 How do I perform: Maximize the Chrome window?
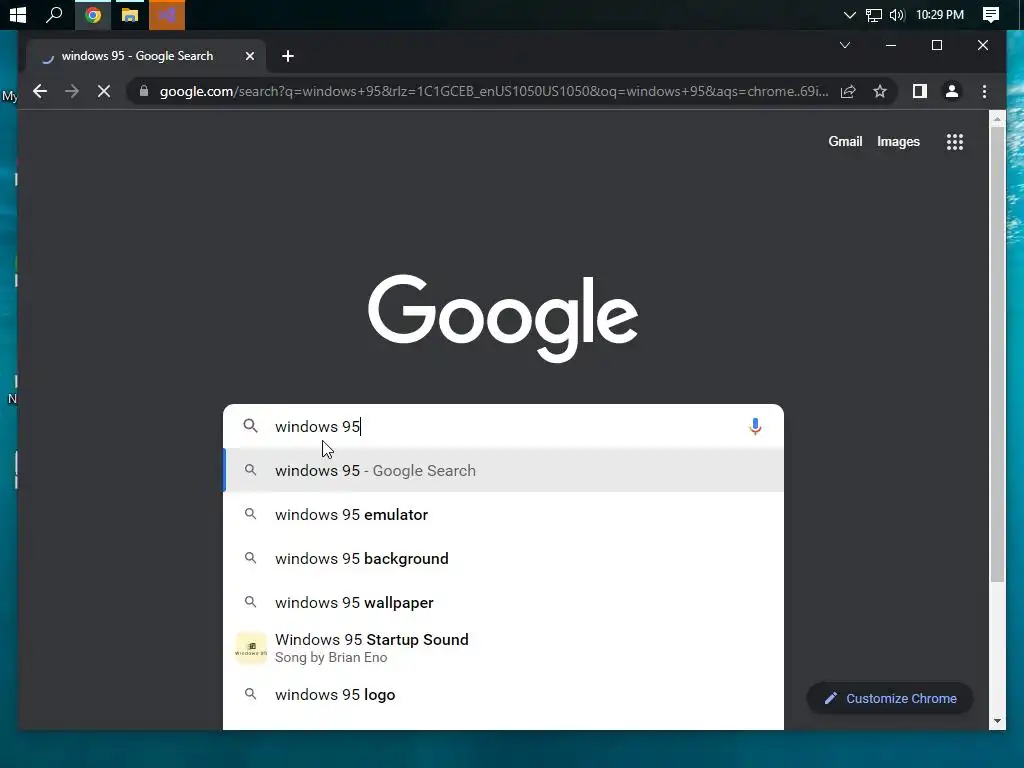click(936, 45)
